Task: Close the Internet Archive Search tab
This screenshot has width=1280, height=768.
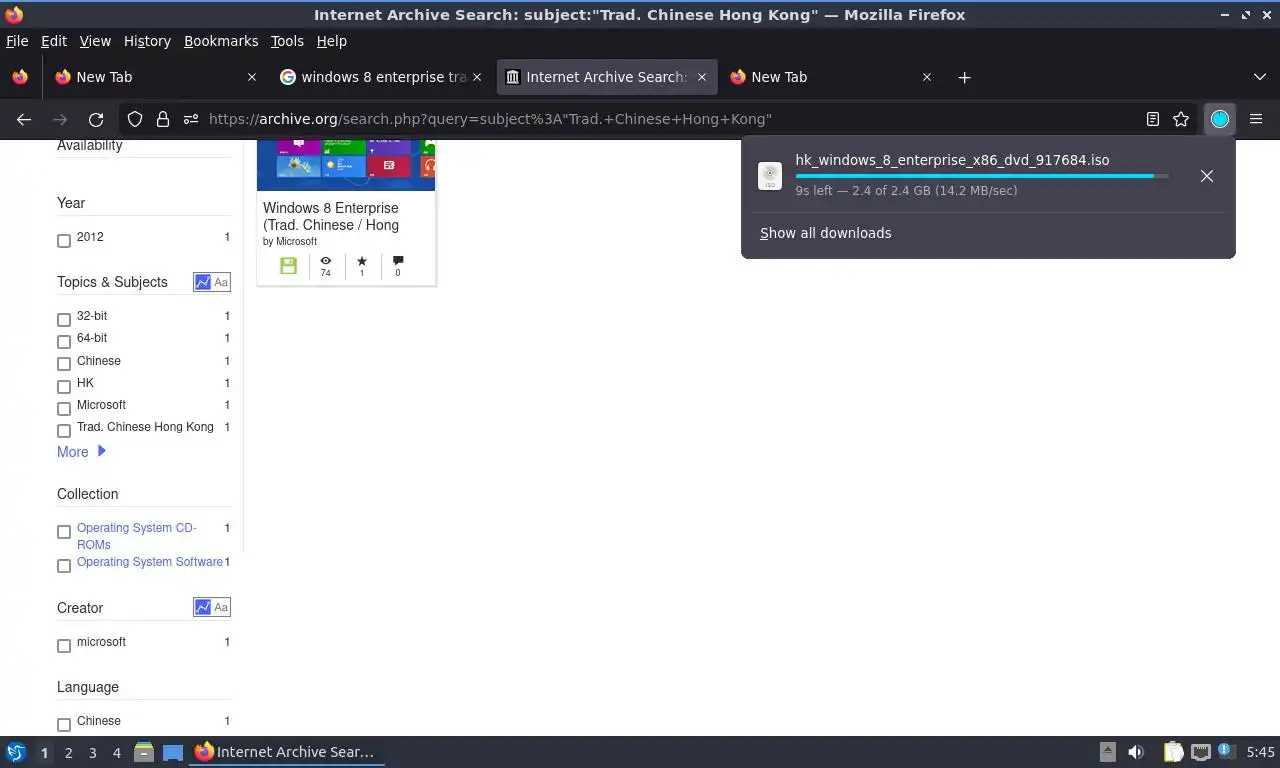Action: point(702,77)
